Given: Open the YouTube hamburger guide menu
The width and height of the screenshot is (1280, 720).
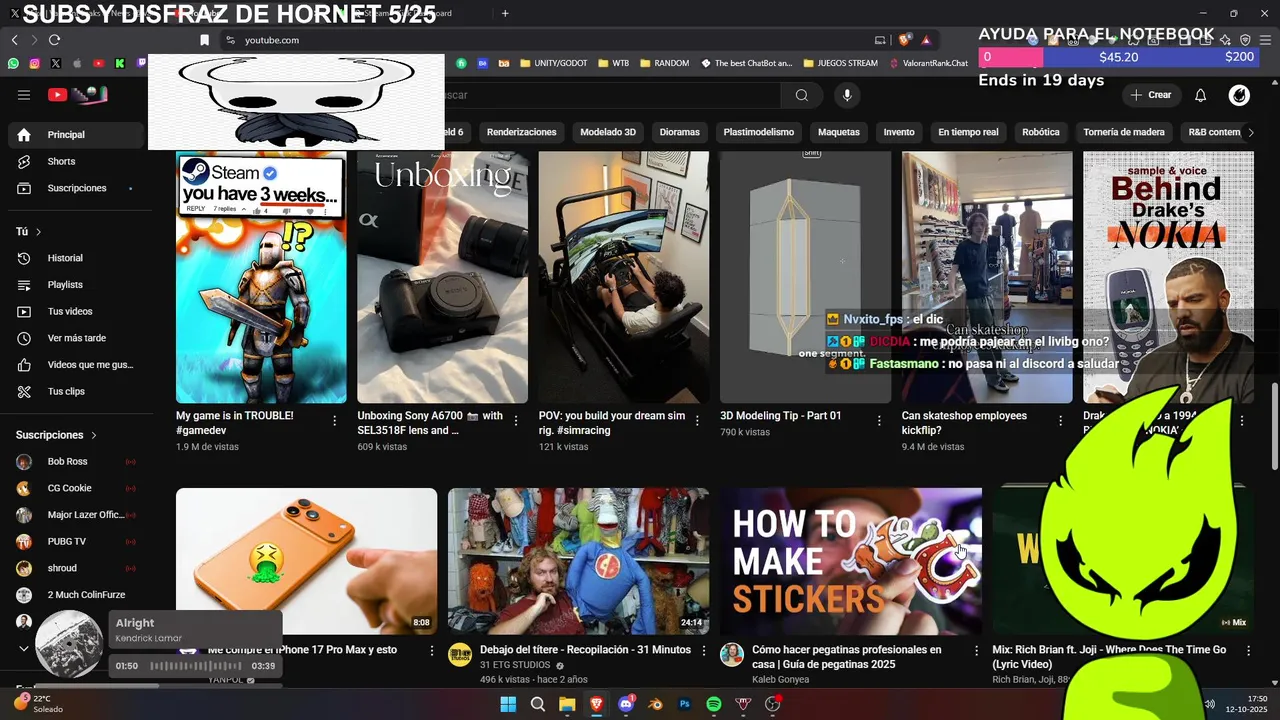Looking at the screenshot, I should point(24,95).
